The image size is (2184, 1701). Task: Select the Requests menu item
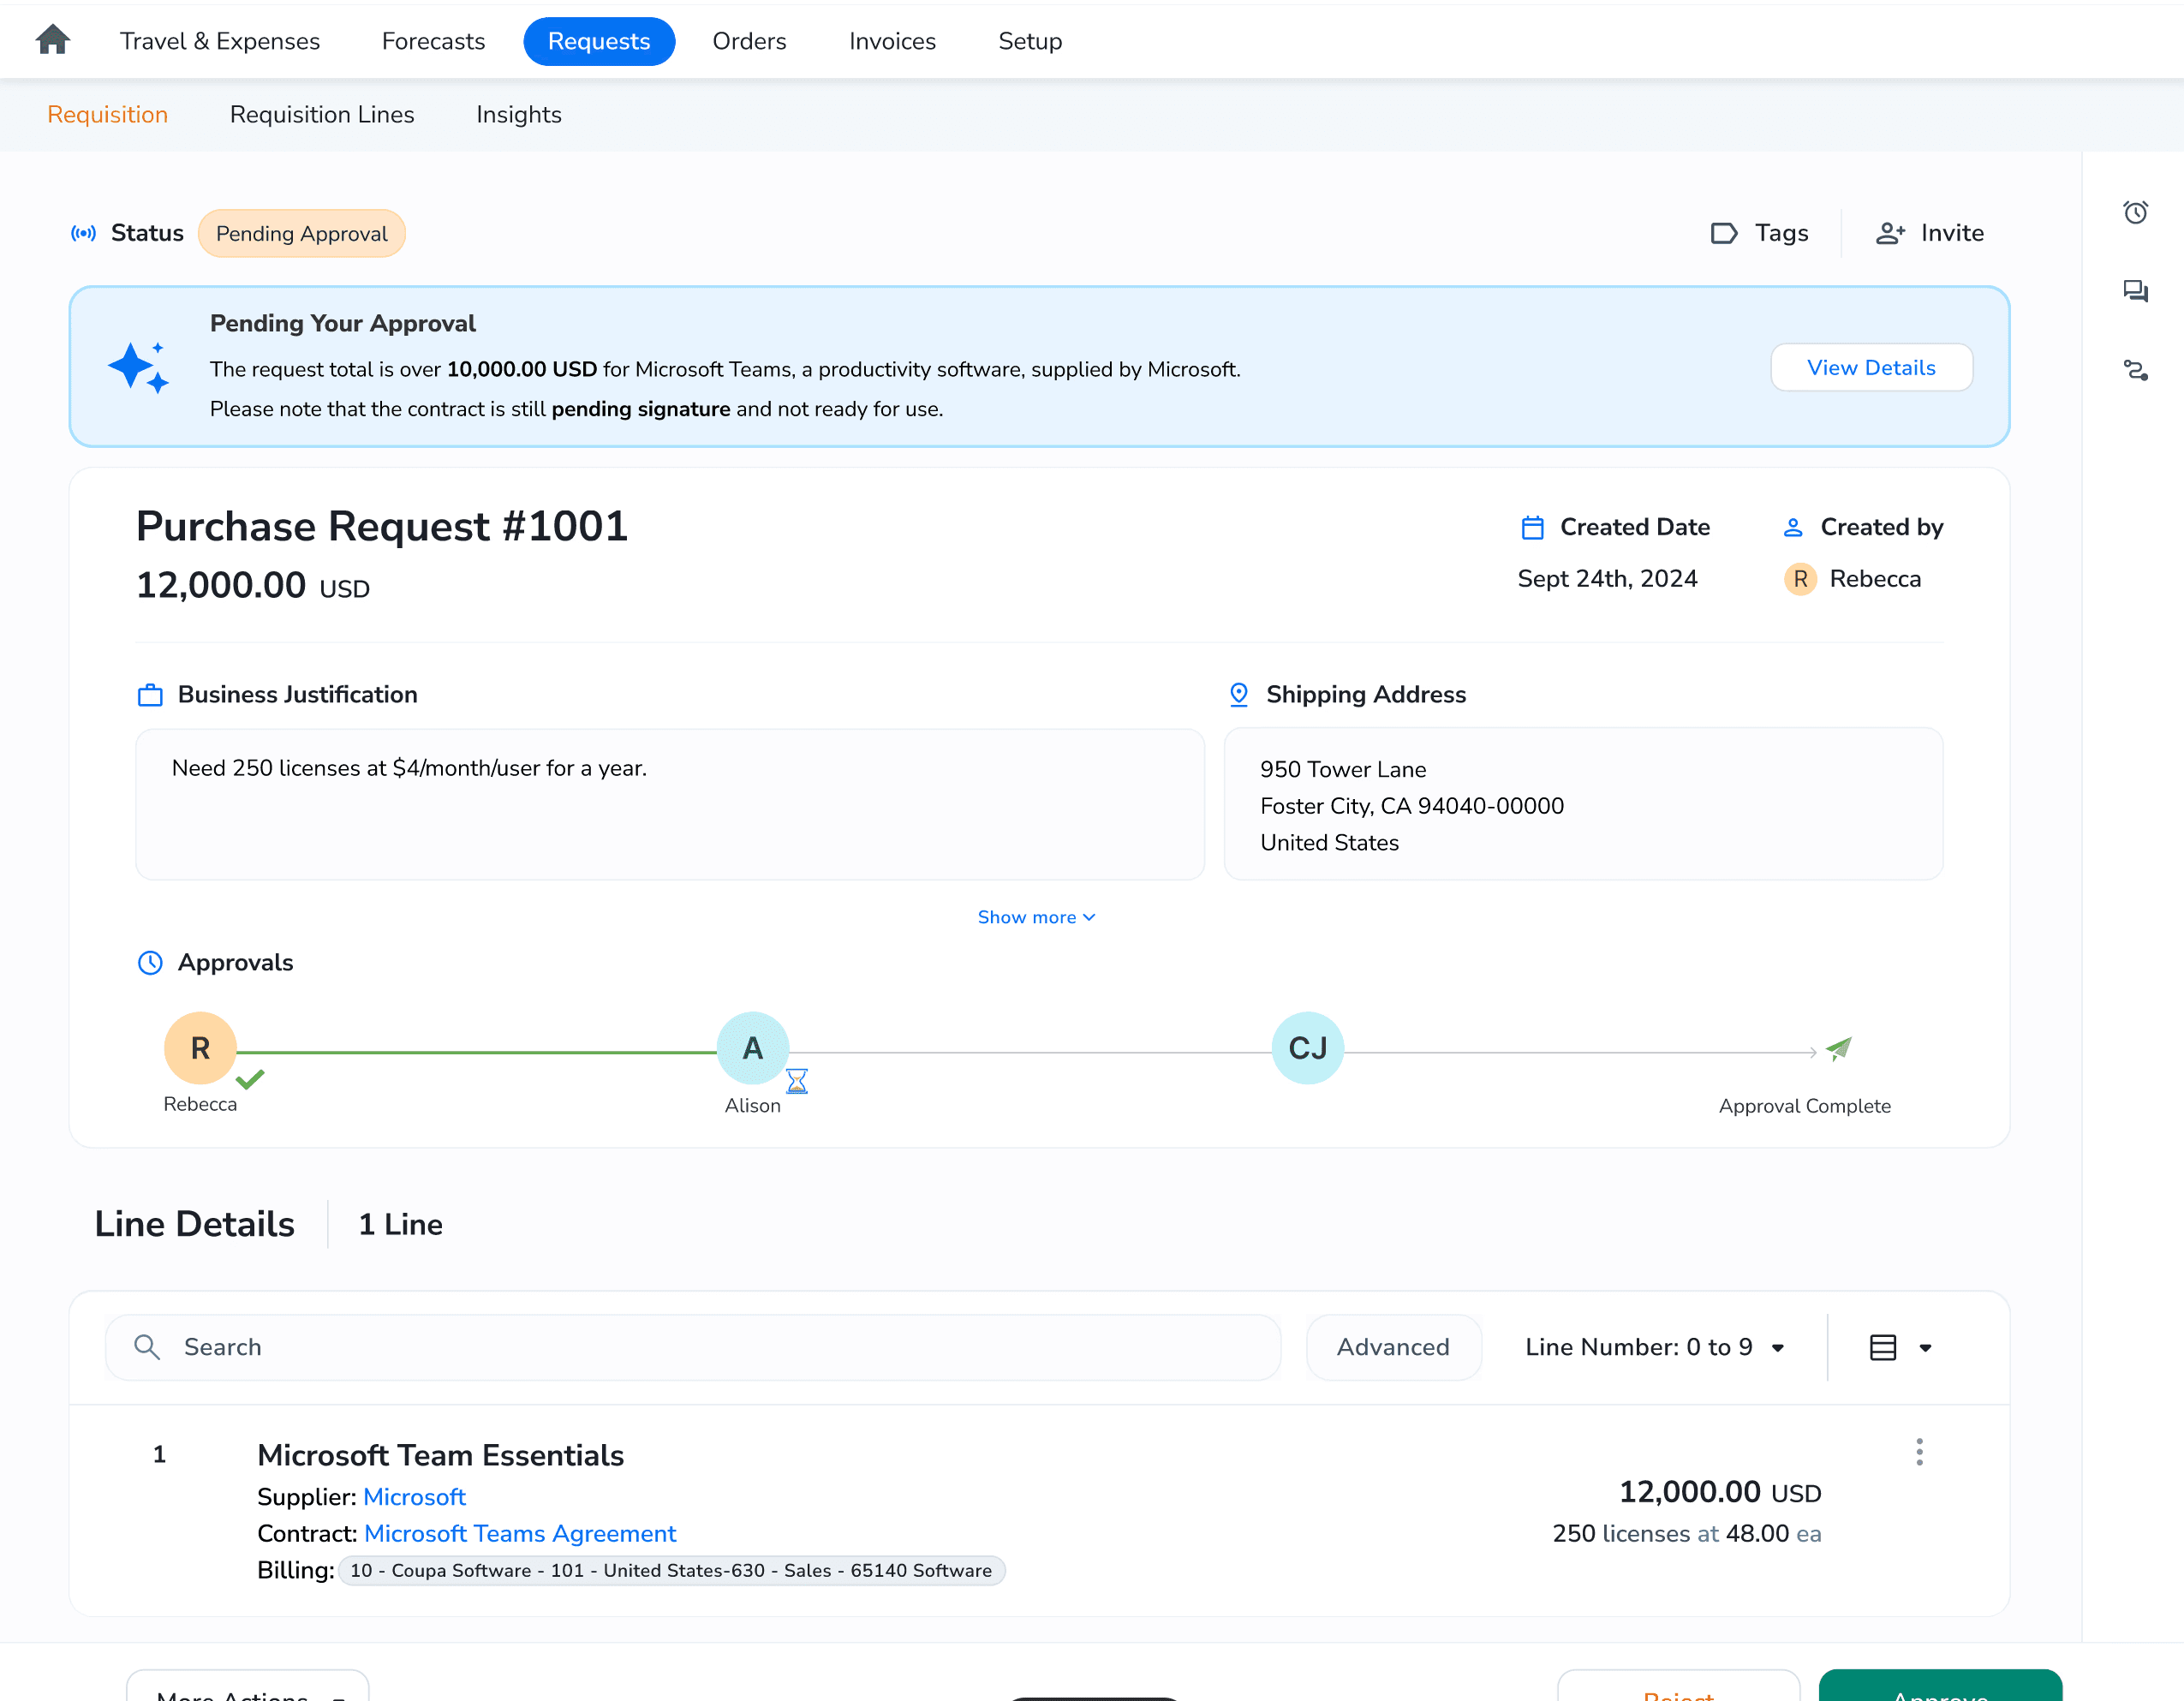599,41
